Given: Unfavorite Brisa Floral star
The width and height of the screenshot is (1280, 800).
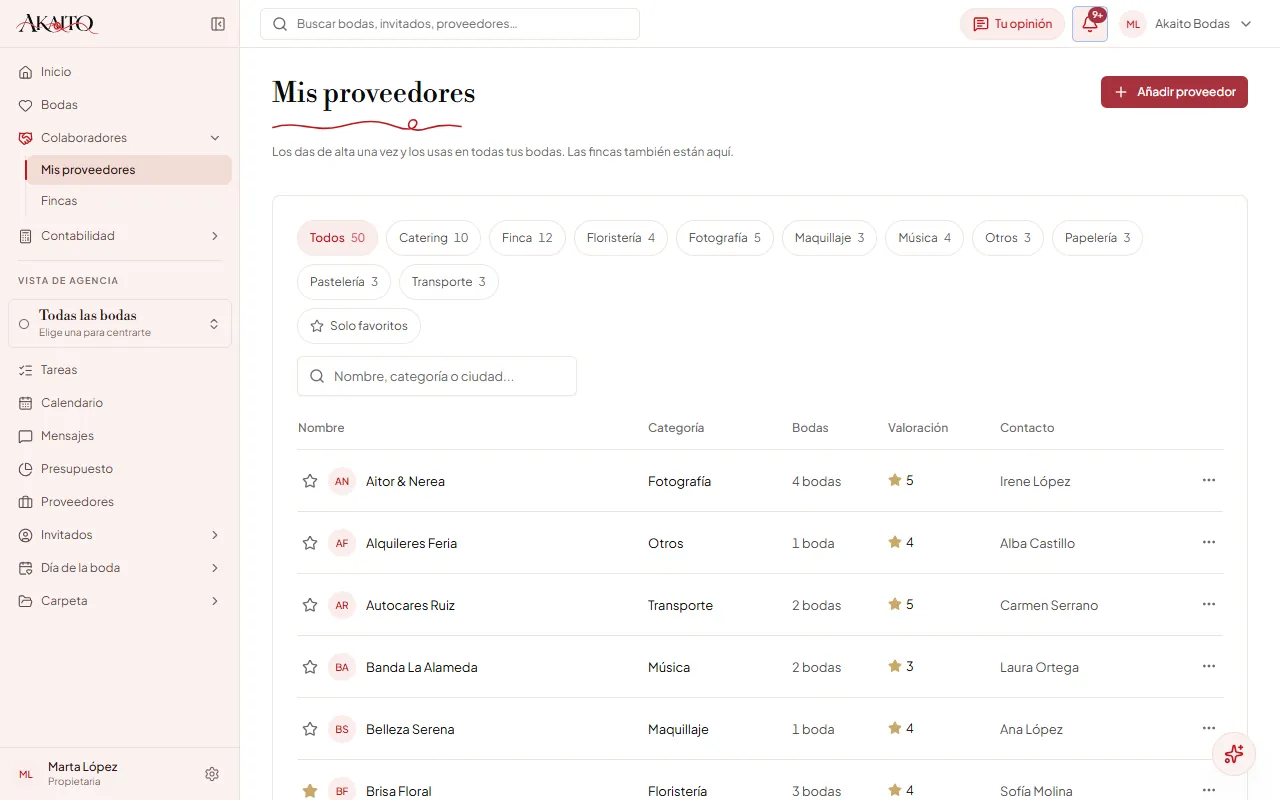Looking at the screenshot, I should (x=310, y=791).
